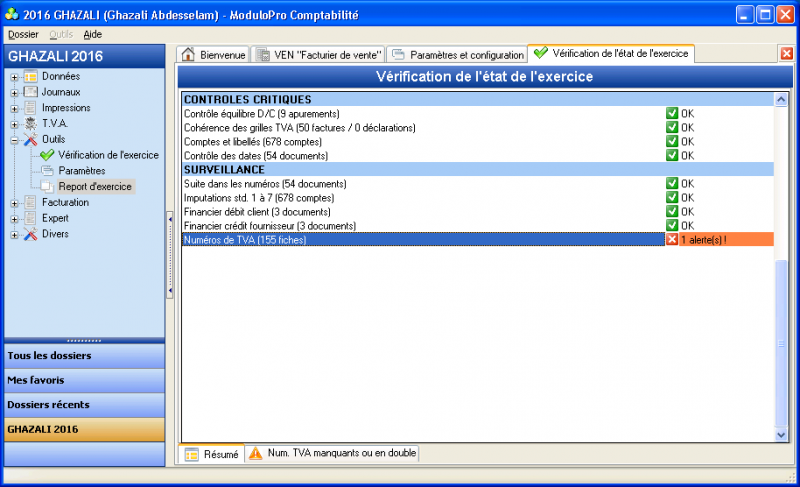
Task: Select the GHAZALI 2016 panel button
Action: click(x=84, y=429)
